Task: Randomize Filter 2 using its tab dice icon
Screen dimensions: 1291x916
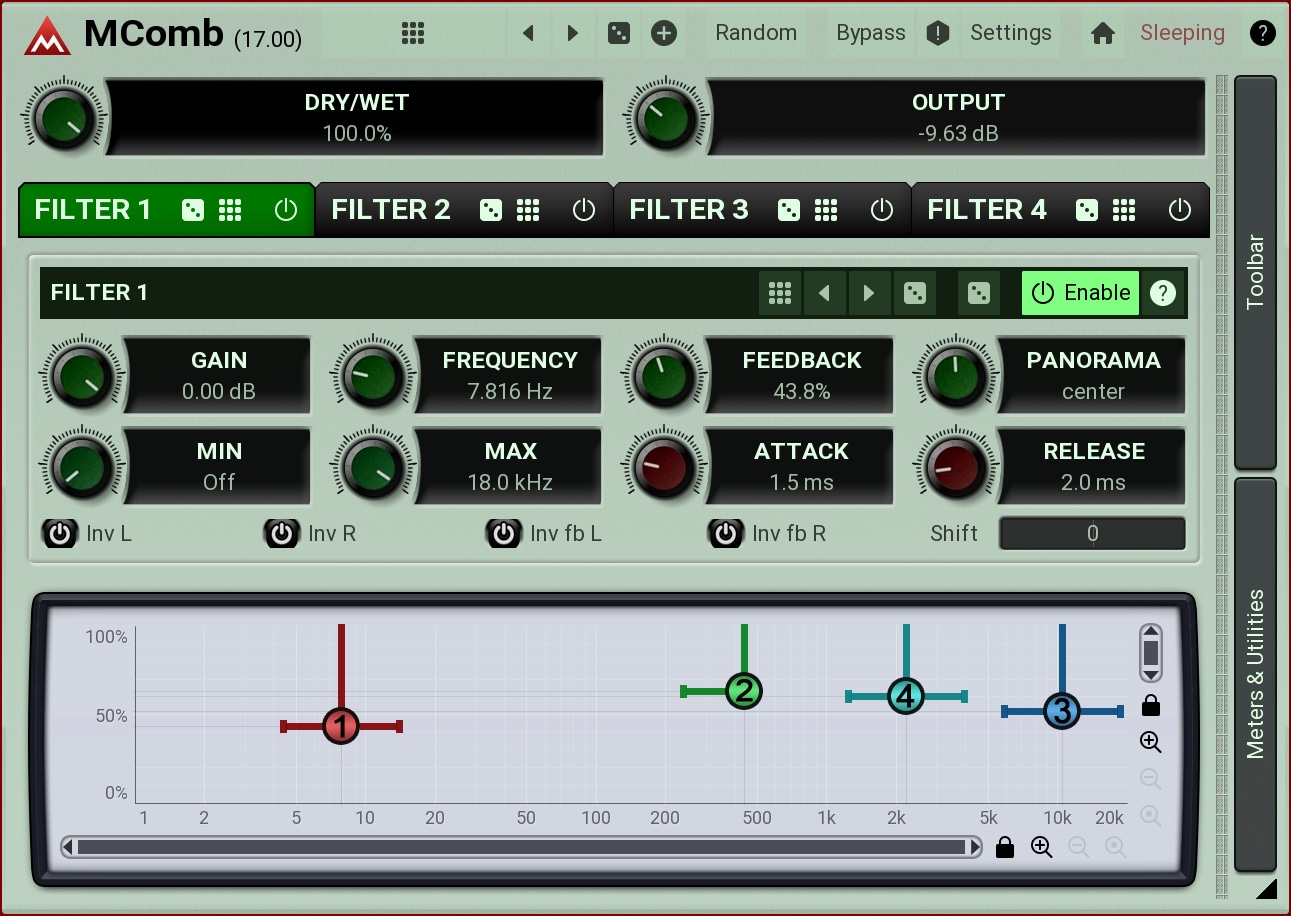Action: (491, 210)
